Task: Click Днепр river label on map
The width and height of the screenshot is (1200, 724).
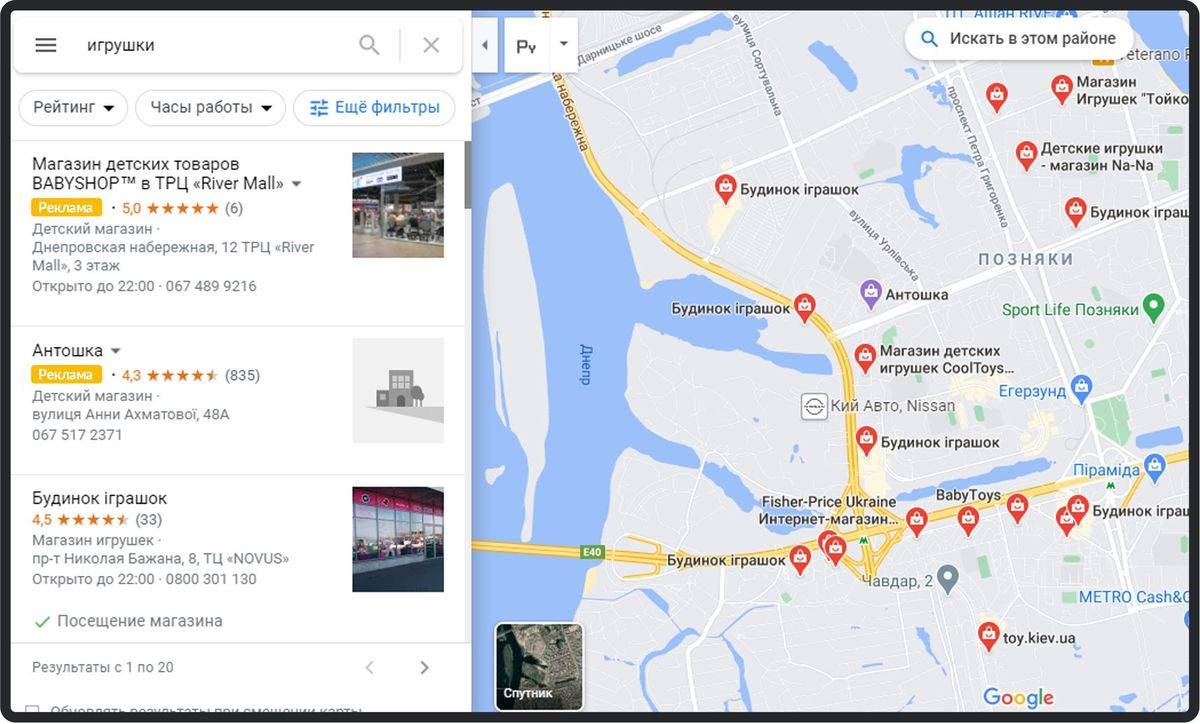Action: click(x=585, y=364)
